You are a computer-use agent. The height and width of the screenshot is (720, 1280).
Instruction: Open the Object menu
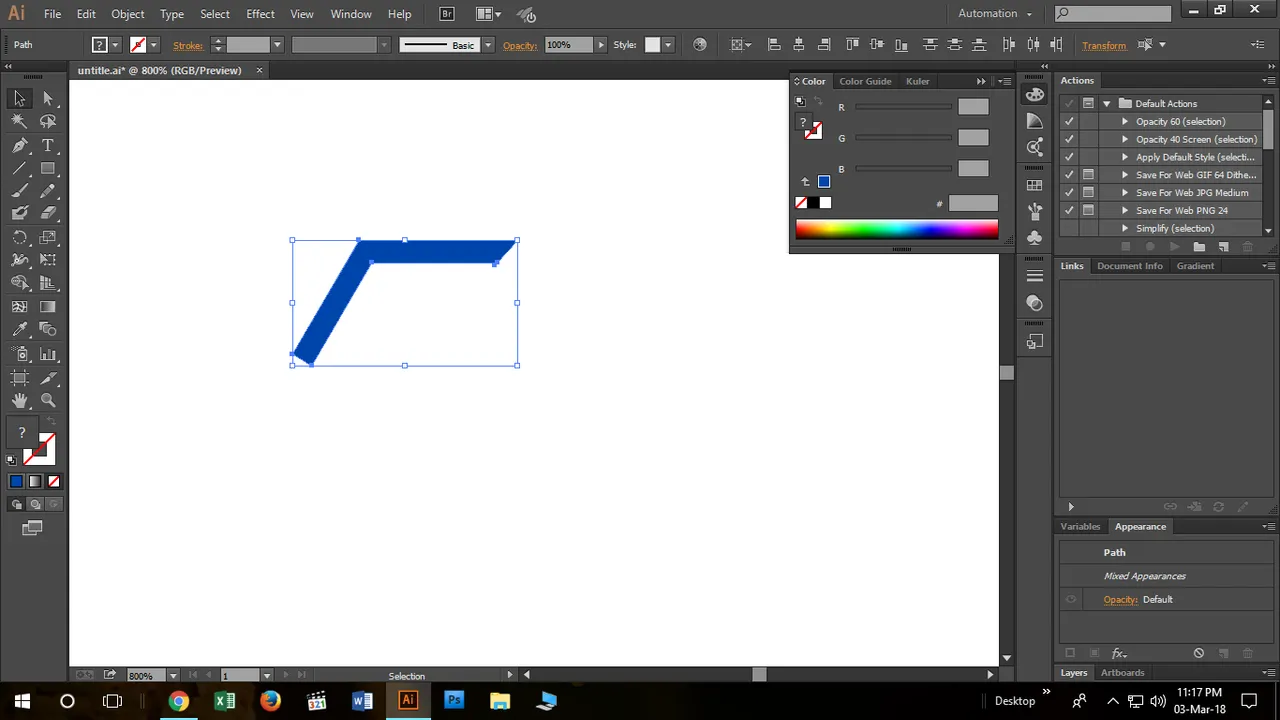click(x=127, y=14)
